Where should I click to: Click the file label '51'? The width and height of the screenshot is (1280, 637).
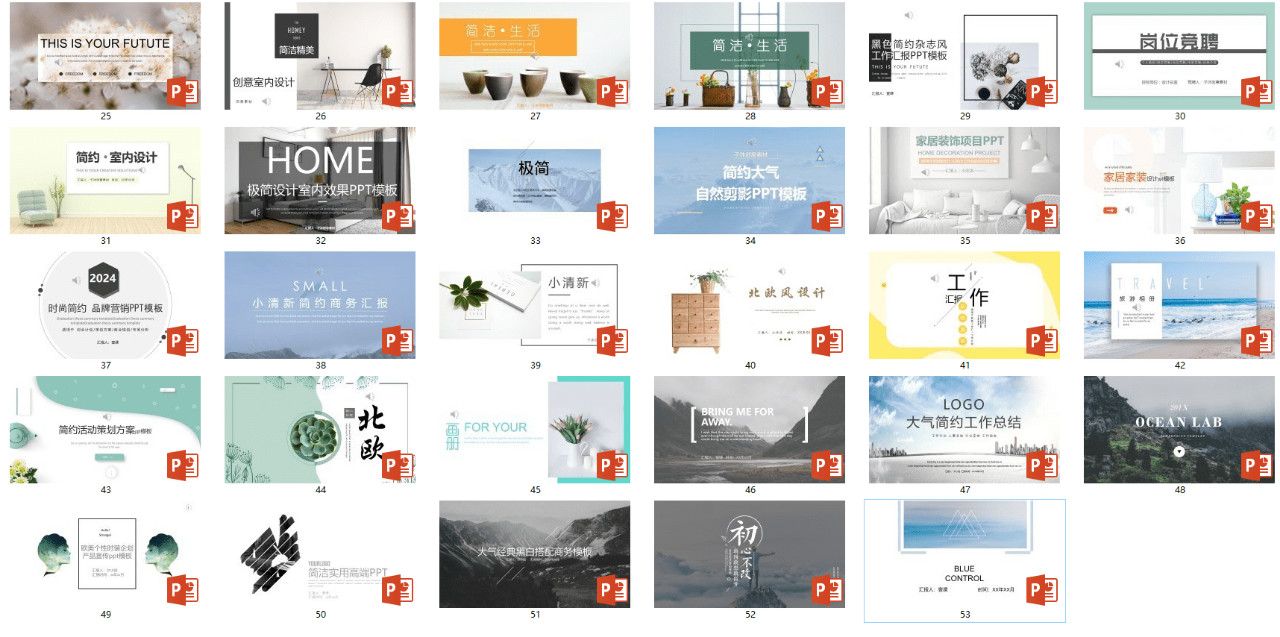coord(535,615)
